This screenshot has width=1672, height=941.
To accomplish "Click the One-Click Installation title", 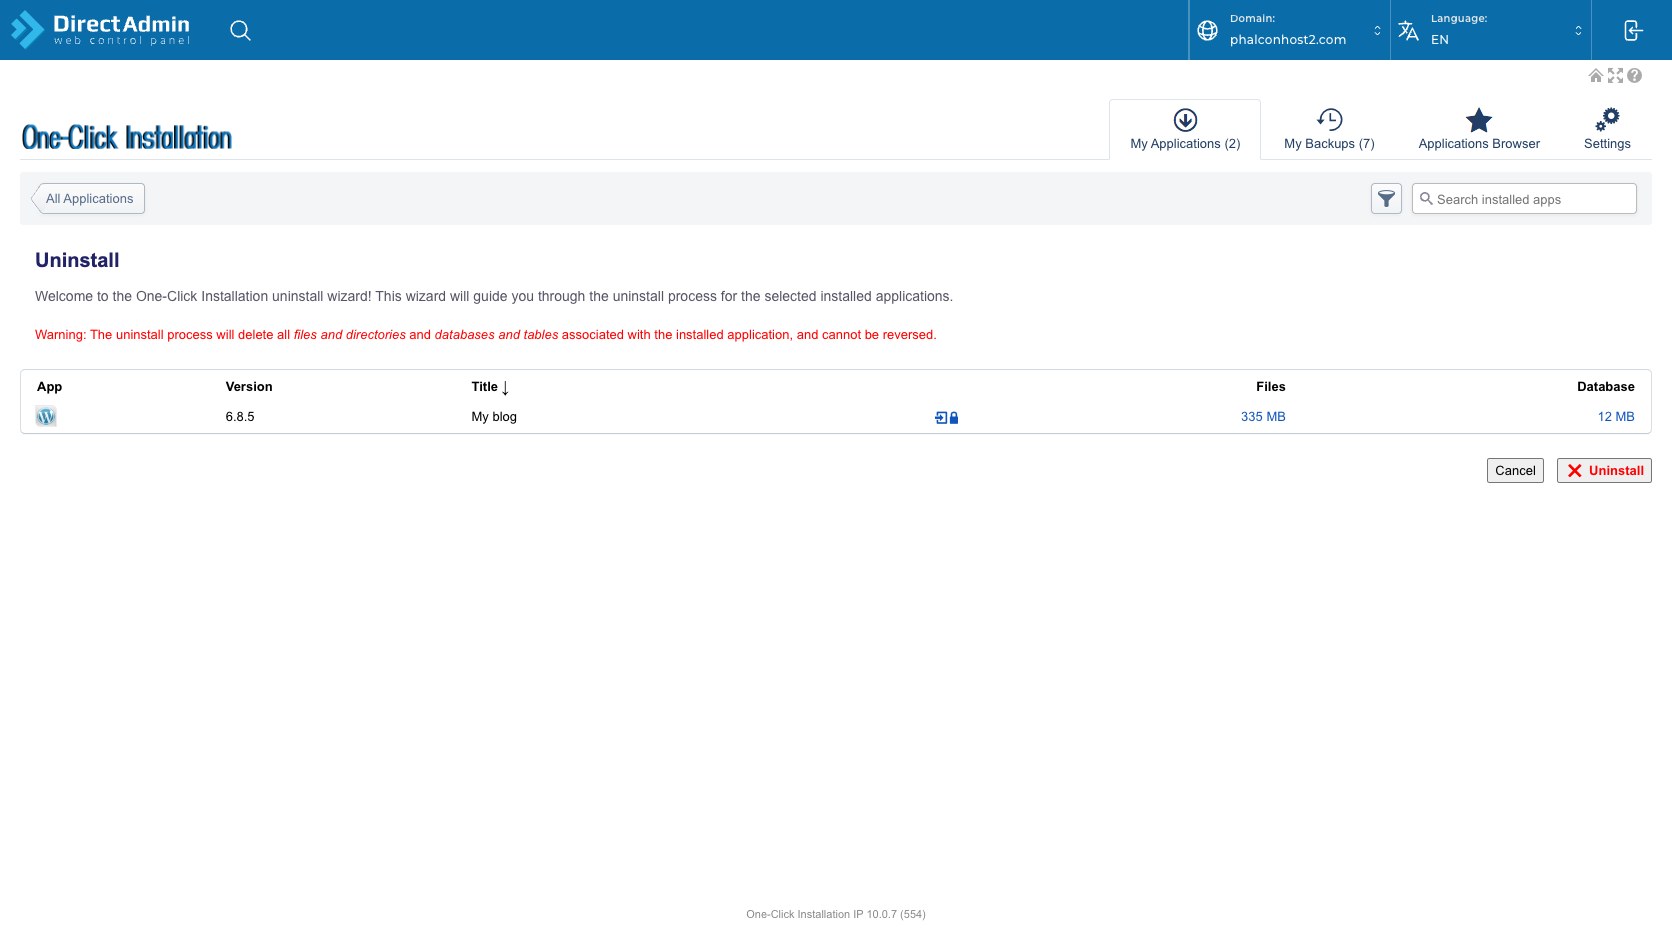I will (127, 138).
